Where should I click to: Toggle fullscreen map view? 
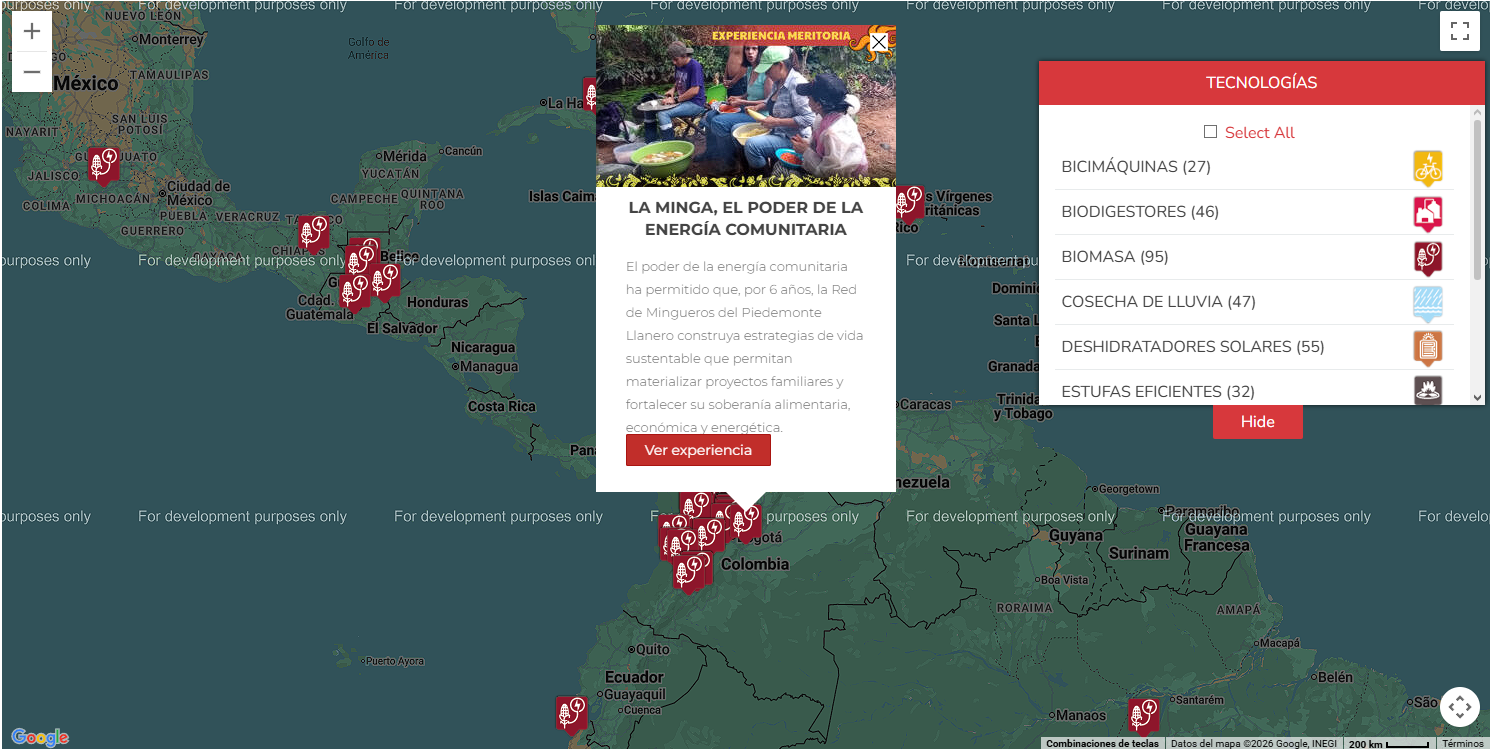(1459, 31)
